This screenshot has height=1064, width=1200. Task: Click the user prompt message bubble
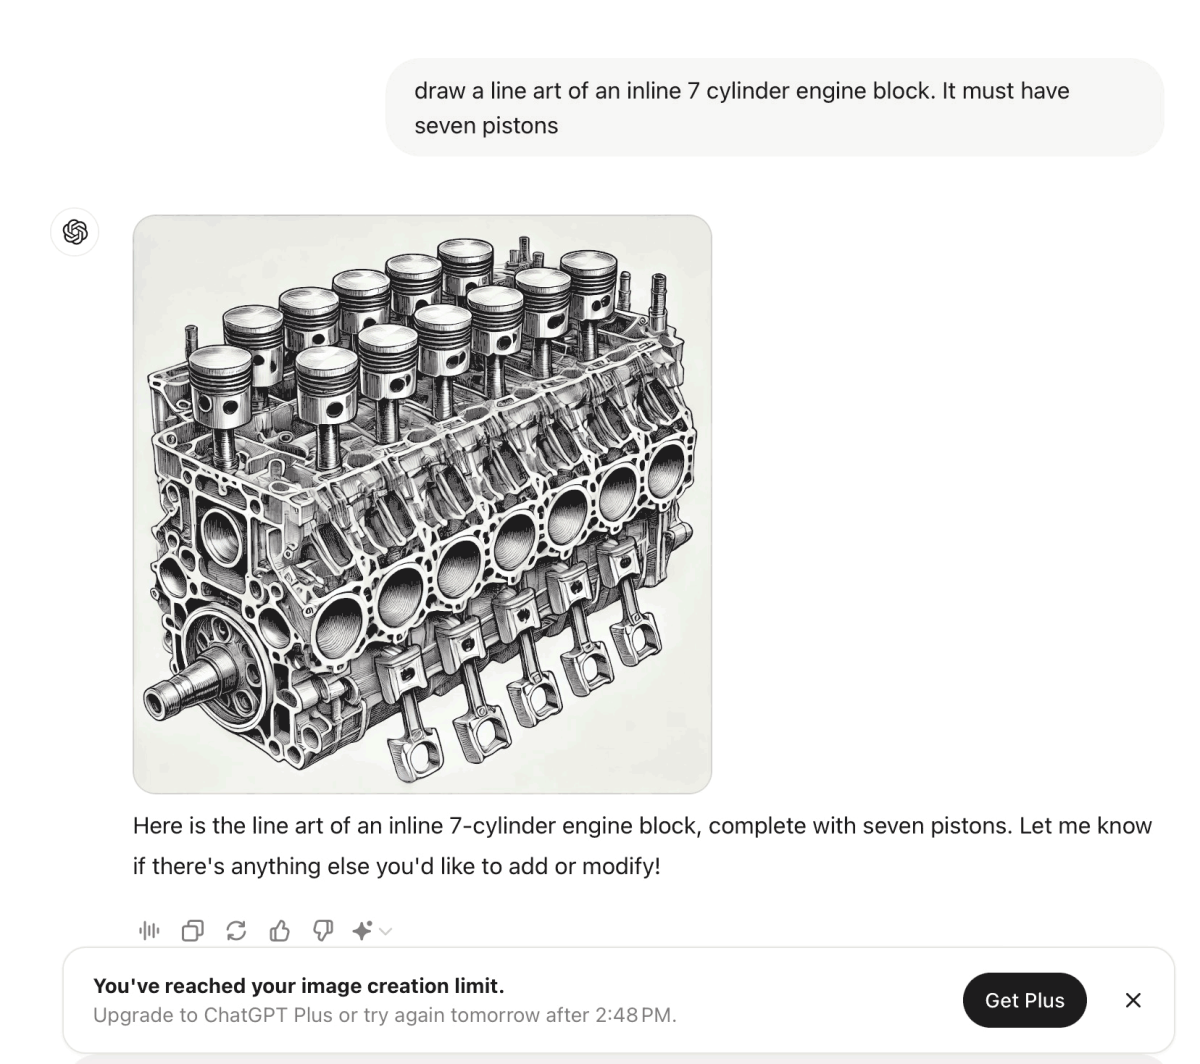(774, 107)
